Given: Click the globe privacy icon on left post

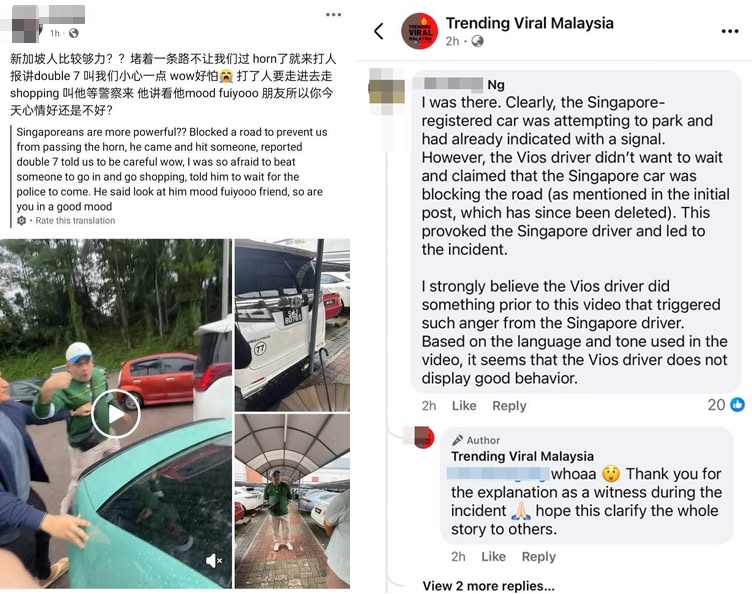Looking at the screenshot, I should [73, 33].
